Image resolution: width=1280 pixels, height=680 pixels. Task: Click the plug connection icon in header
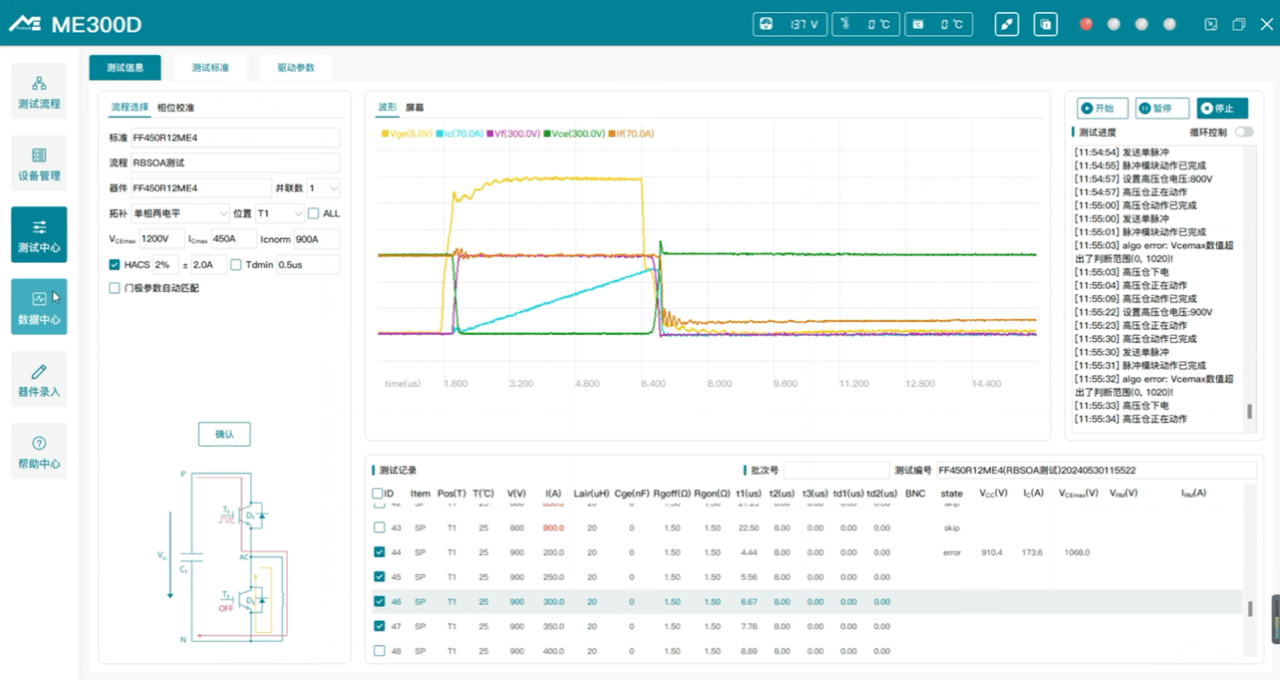click(x=1007, y=25)
